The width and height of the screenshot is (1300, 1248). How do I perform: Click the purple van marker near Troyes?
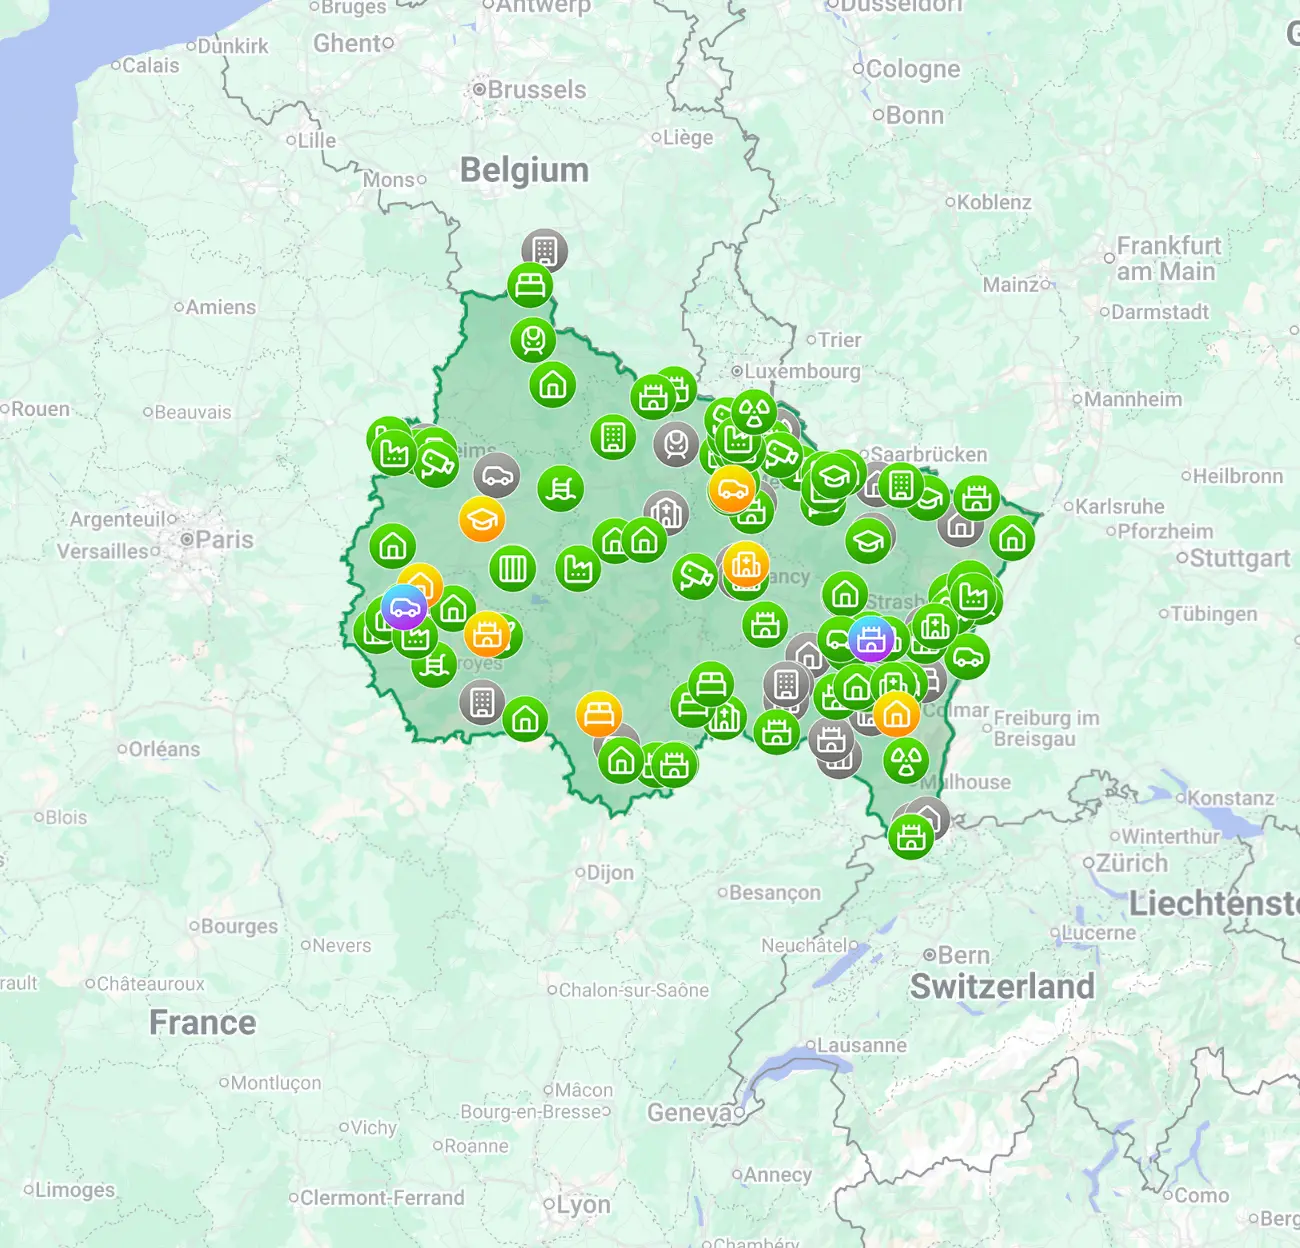click(x=403, y=608)
